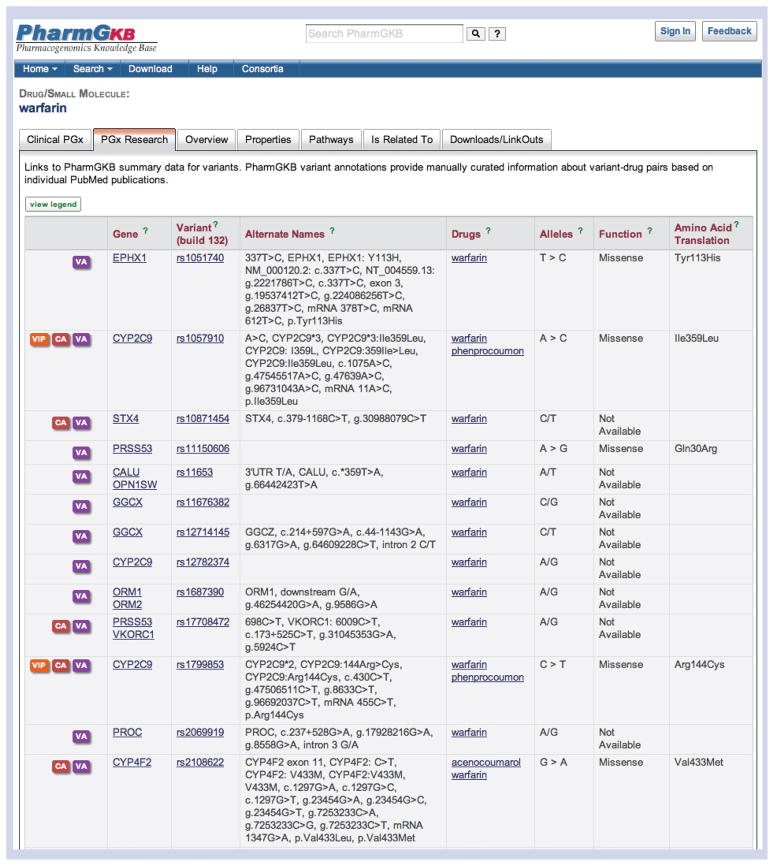
Task: Click the PharmGKB logo
Action: [x=87, y=38]
